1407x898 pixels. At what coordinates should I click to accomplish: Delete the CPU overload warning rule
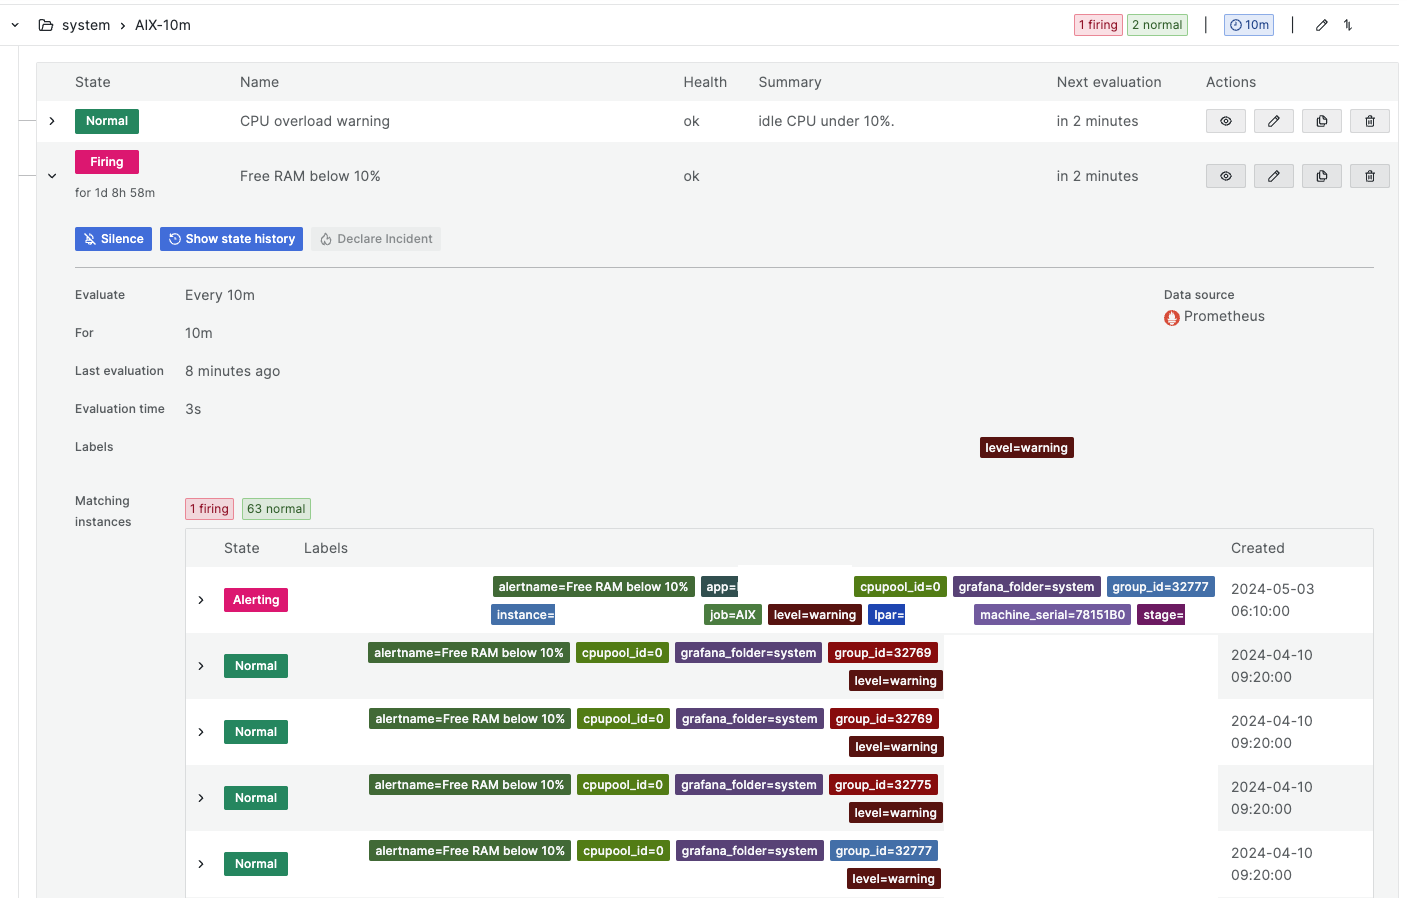1369,121
